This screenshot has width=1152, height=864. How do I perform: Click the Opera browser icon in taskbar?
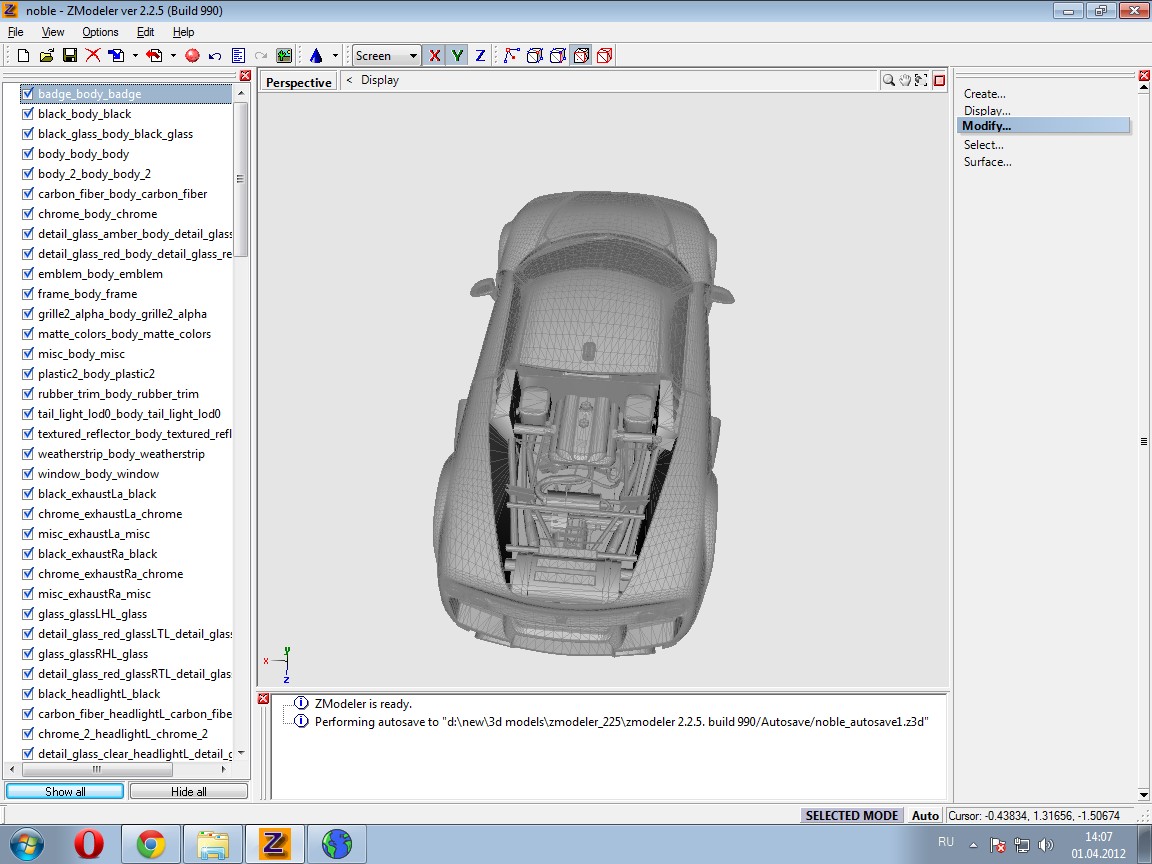click(x=88, y=844)
